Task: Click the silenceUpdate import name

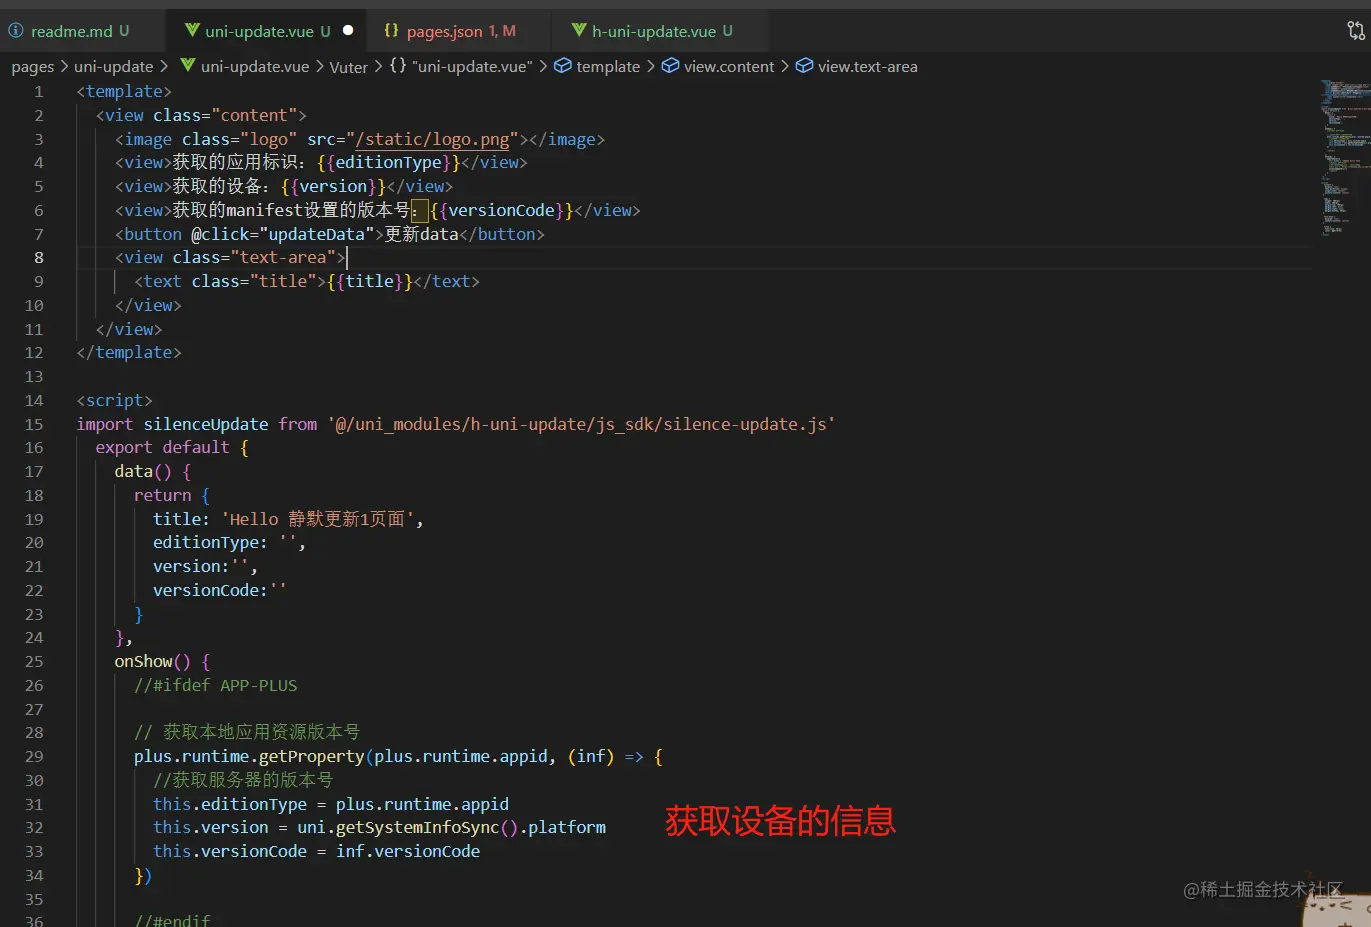Action: click(206, 424)
